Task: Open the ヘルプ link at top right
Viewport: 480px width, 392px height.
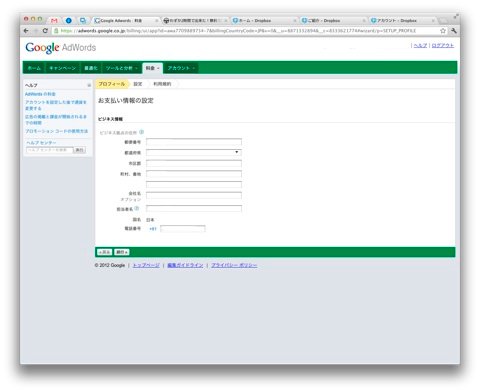Action: point(420,46)
